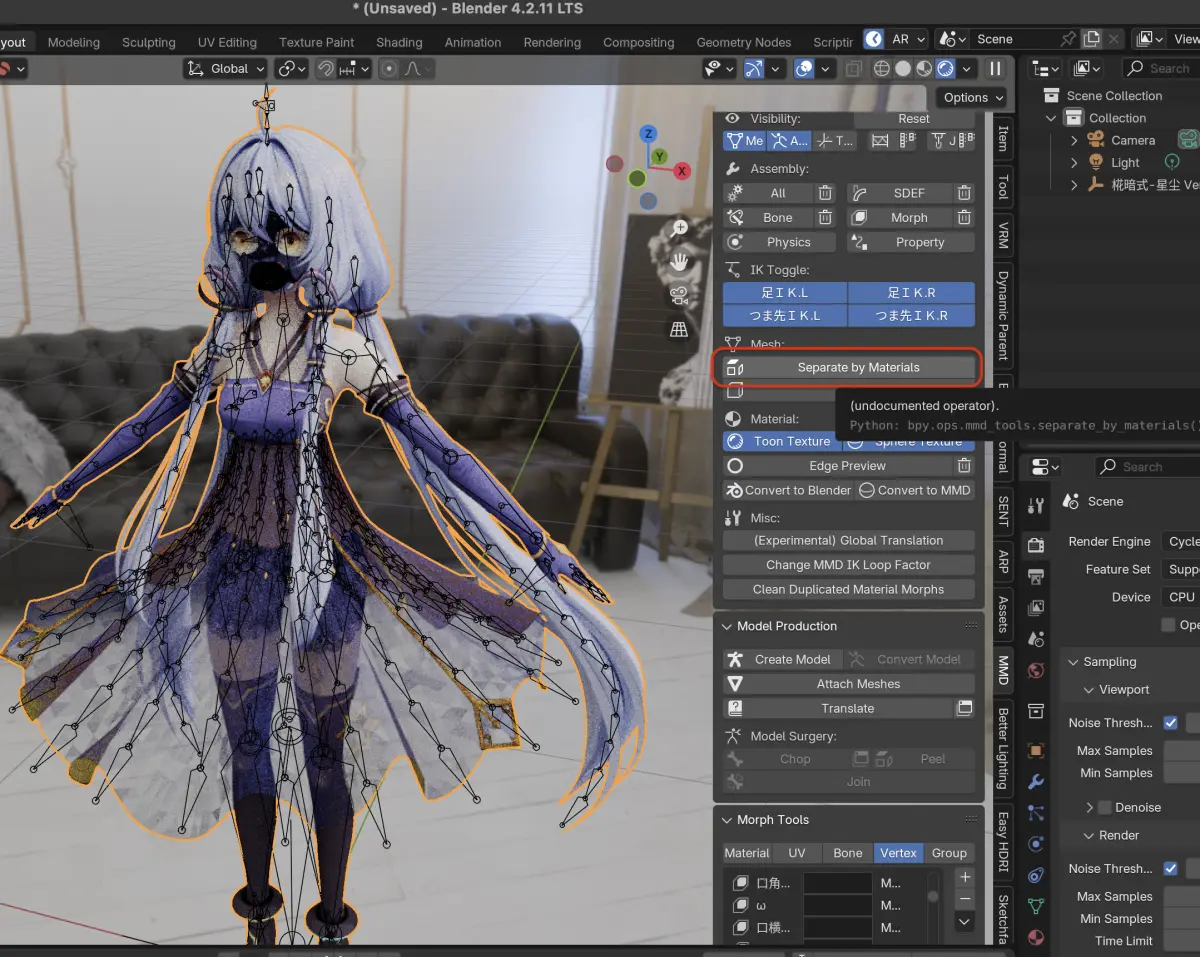1200x957 pixels.
Task: Toggle the つま先ＩＫ.R IK button
Action: tap(912, 315)
